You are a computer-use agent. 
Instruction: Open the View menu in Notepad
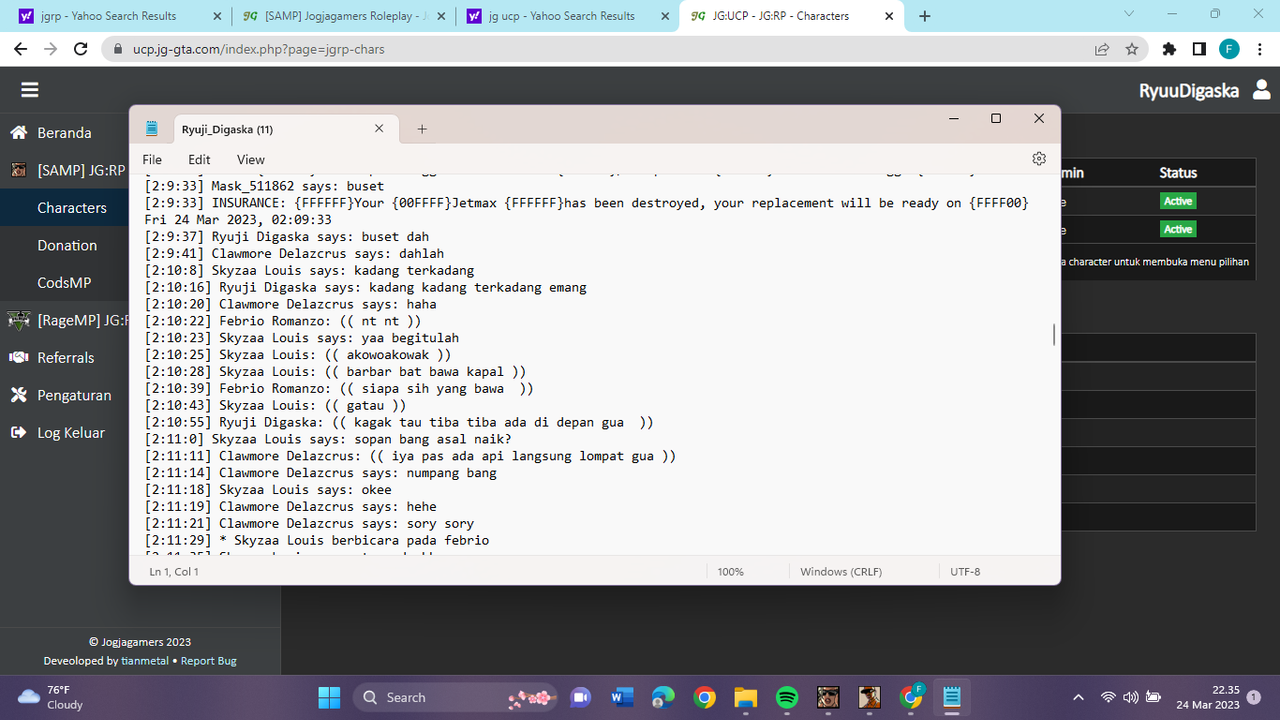click(x=251, y=160)
